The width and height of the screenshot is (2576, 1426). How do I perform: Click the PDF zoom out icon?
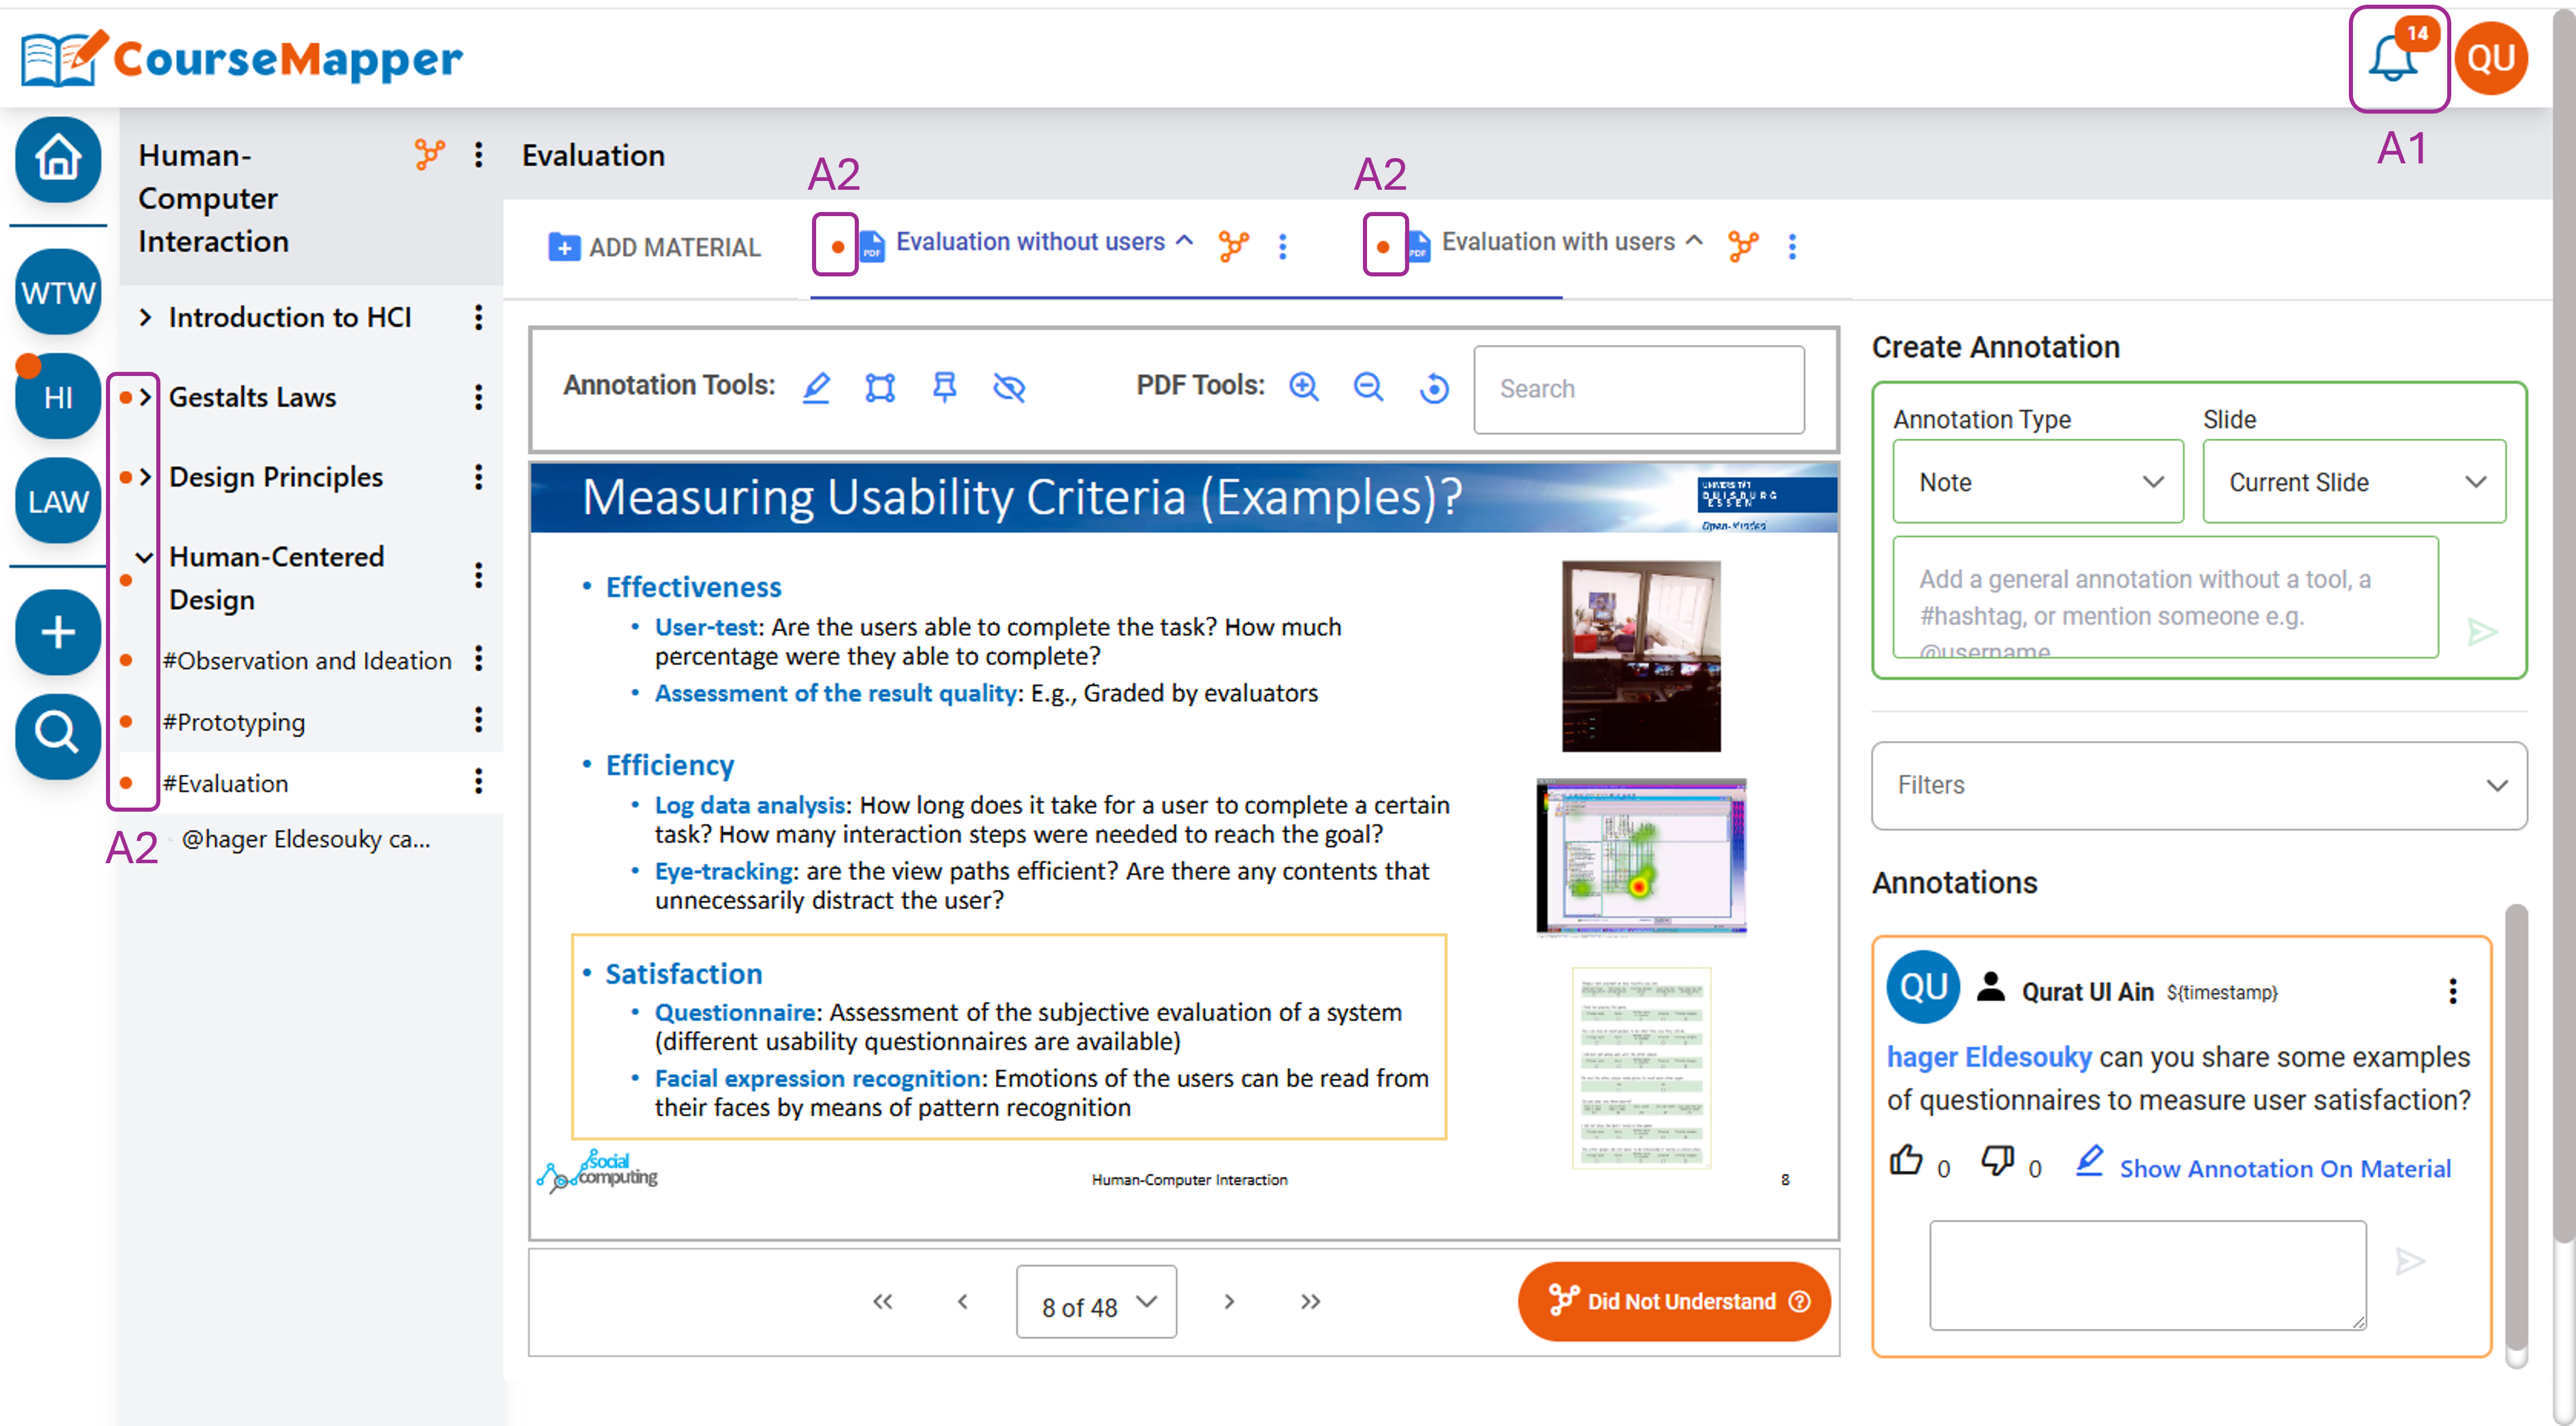point(1368,387)
